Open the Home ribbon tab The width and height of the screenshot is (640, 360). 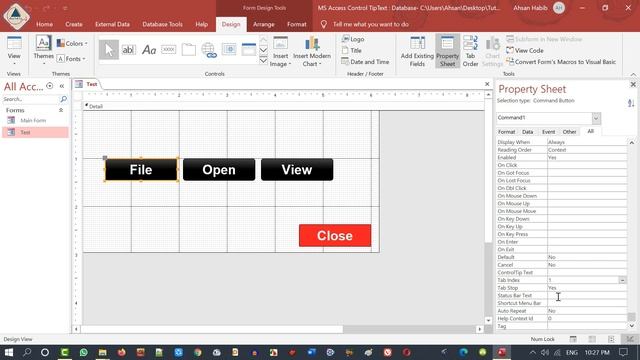[x=44, y=24]
